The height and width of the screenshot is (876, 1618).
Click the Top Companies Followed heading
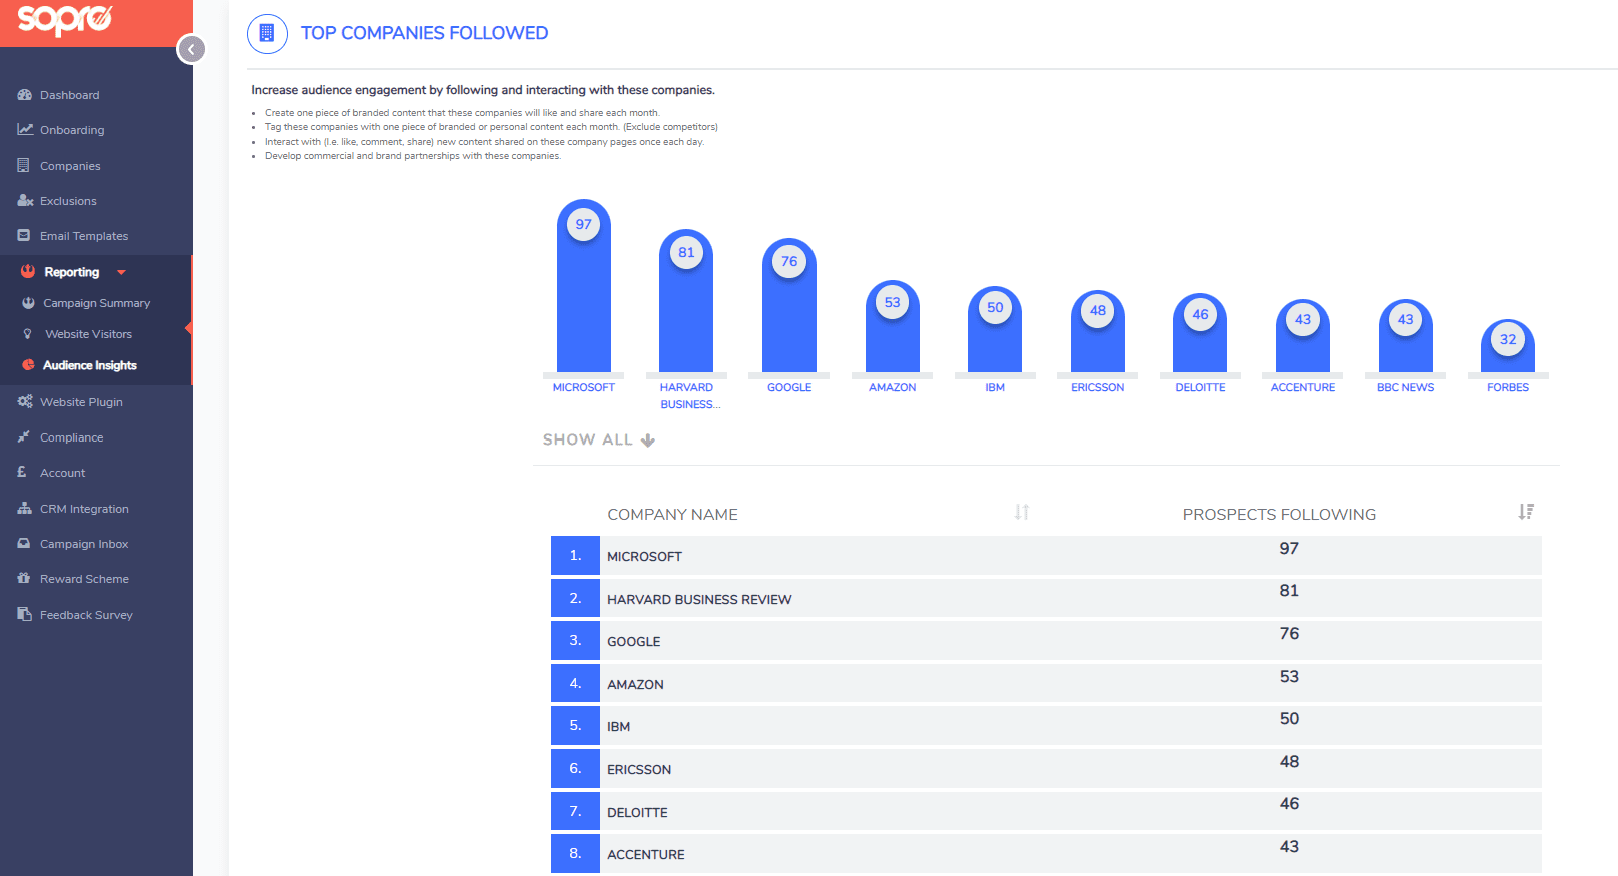click(x=424, y=33)
